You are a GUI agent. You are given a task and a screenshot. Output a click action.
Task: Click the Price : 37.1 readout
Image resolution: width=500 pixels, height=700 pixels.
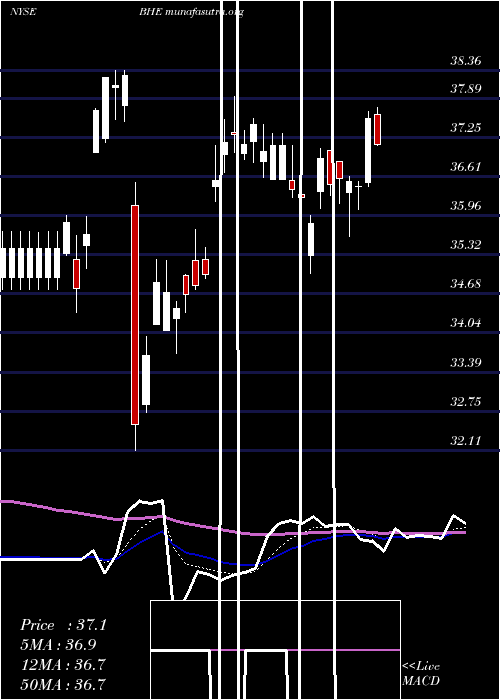64,625
